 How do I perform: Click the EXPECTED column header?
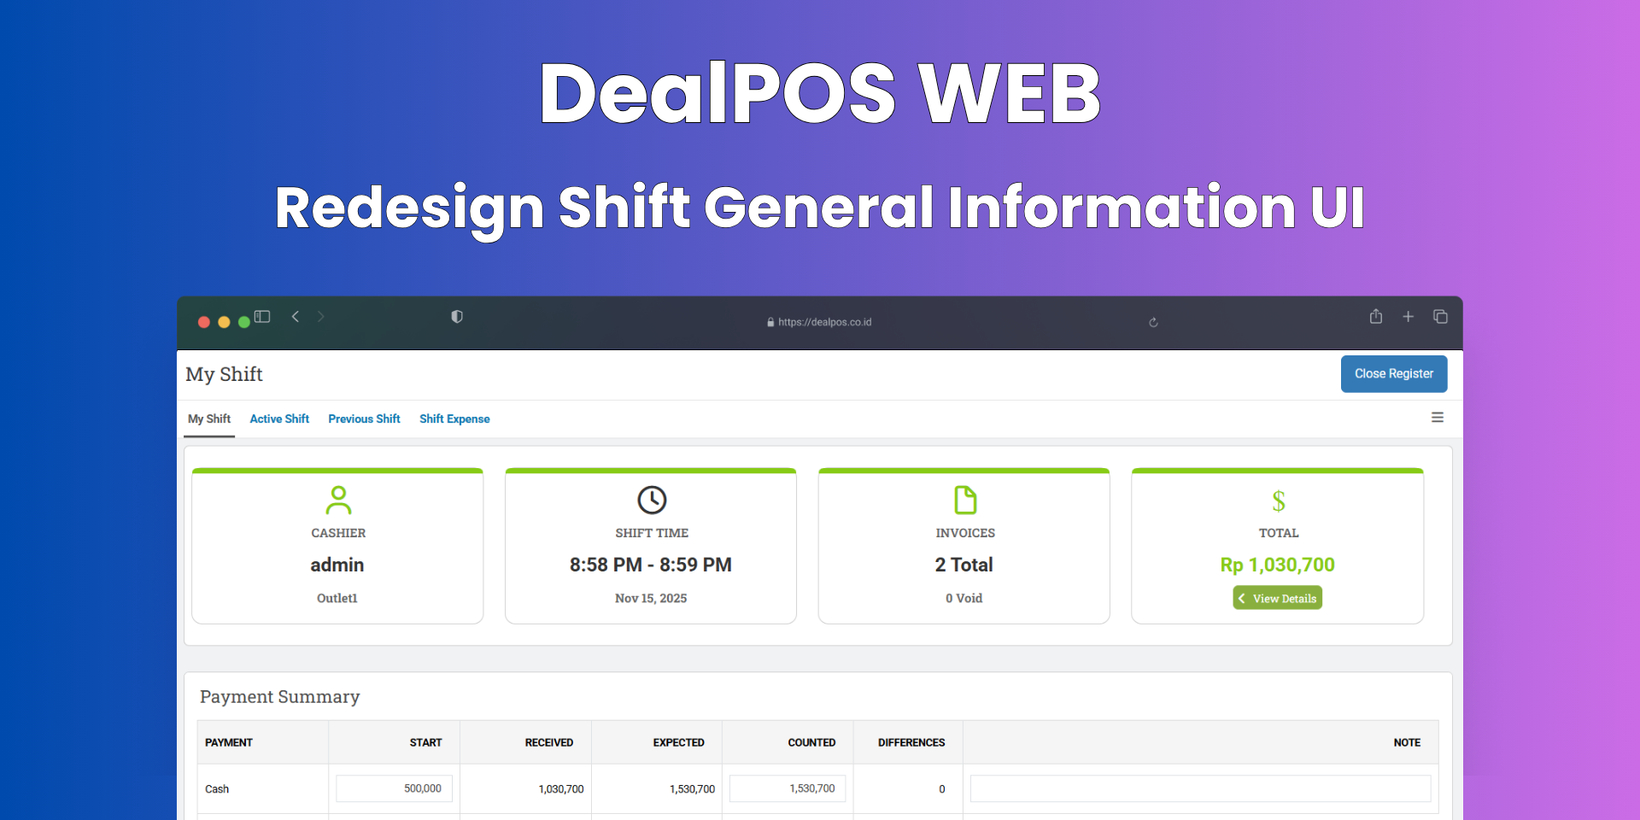click(679, 743)
